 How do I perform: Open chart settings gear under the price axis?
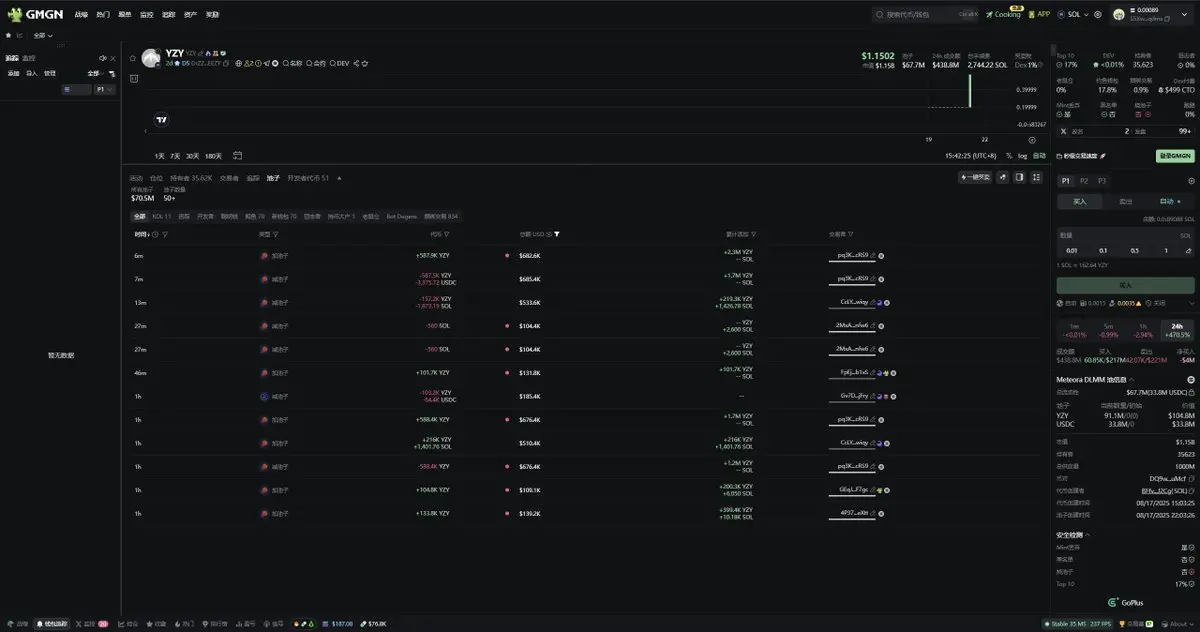click(x=1032, y=140)
